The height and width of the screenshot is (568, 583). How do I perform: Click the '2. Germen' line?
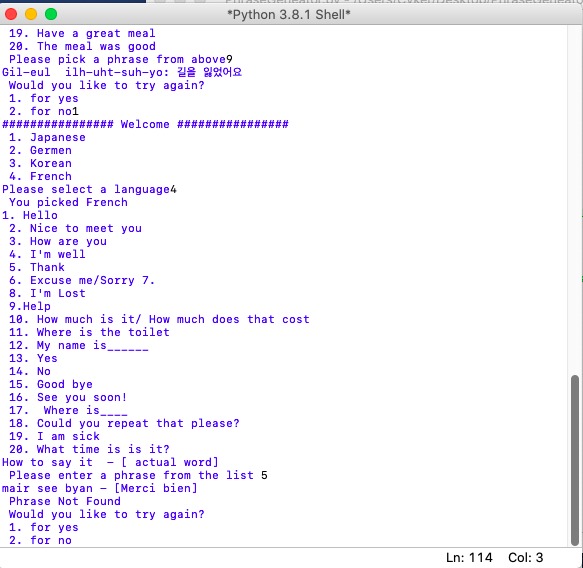click(x=40, y=150)
